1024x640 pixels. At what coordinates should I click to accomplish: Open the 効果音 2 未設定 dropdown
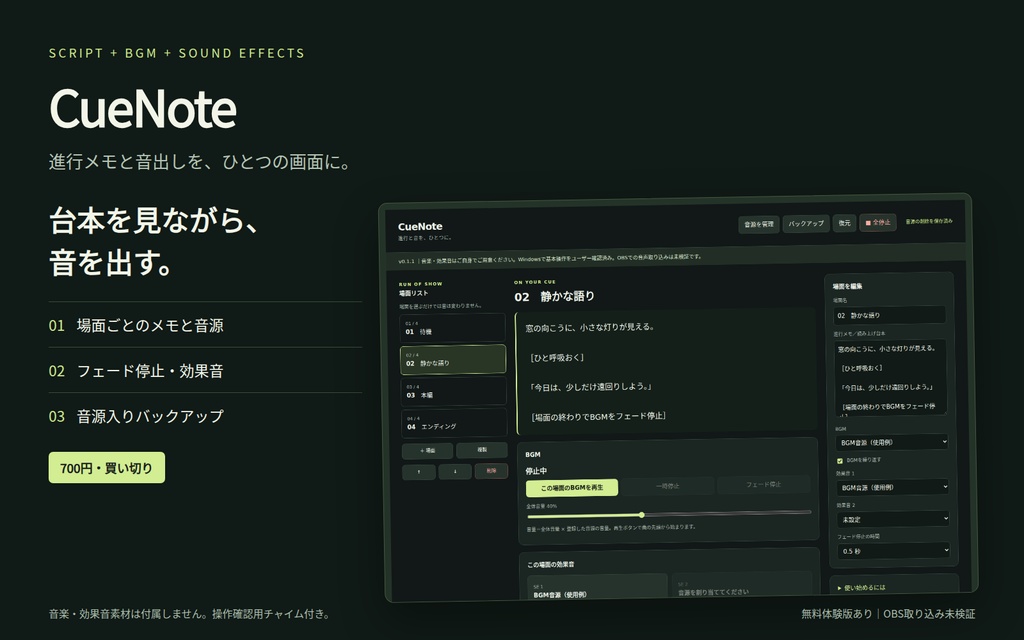(893, 519)
